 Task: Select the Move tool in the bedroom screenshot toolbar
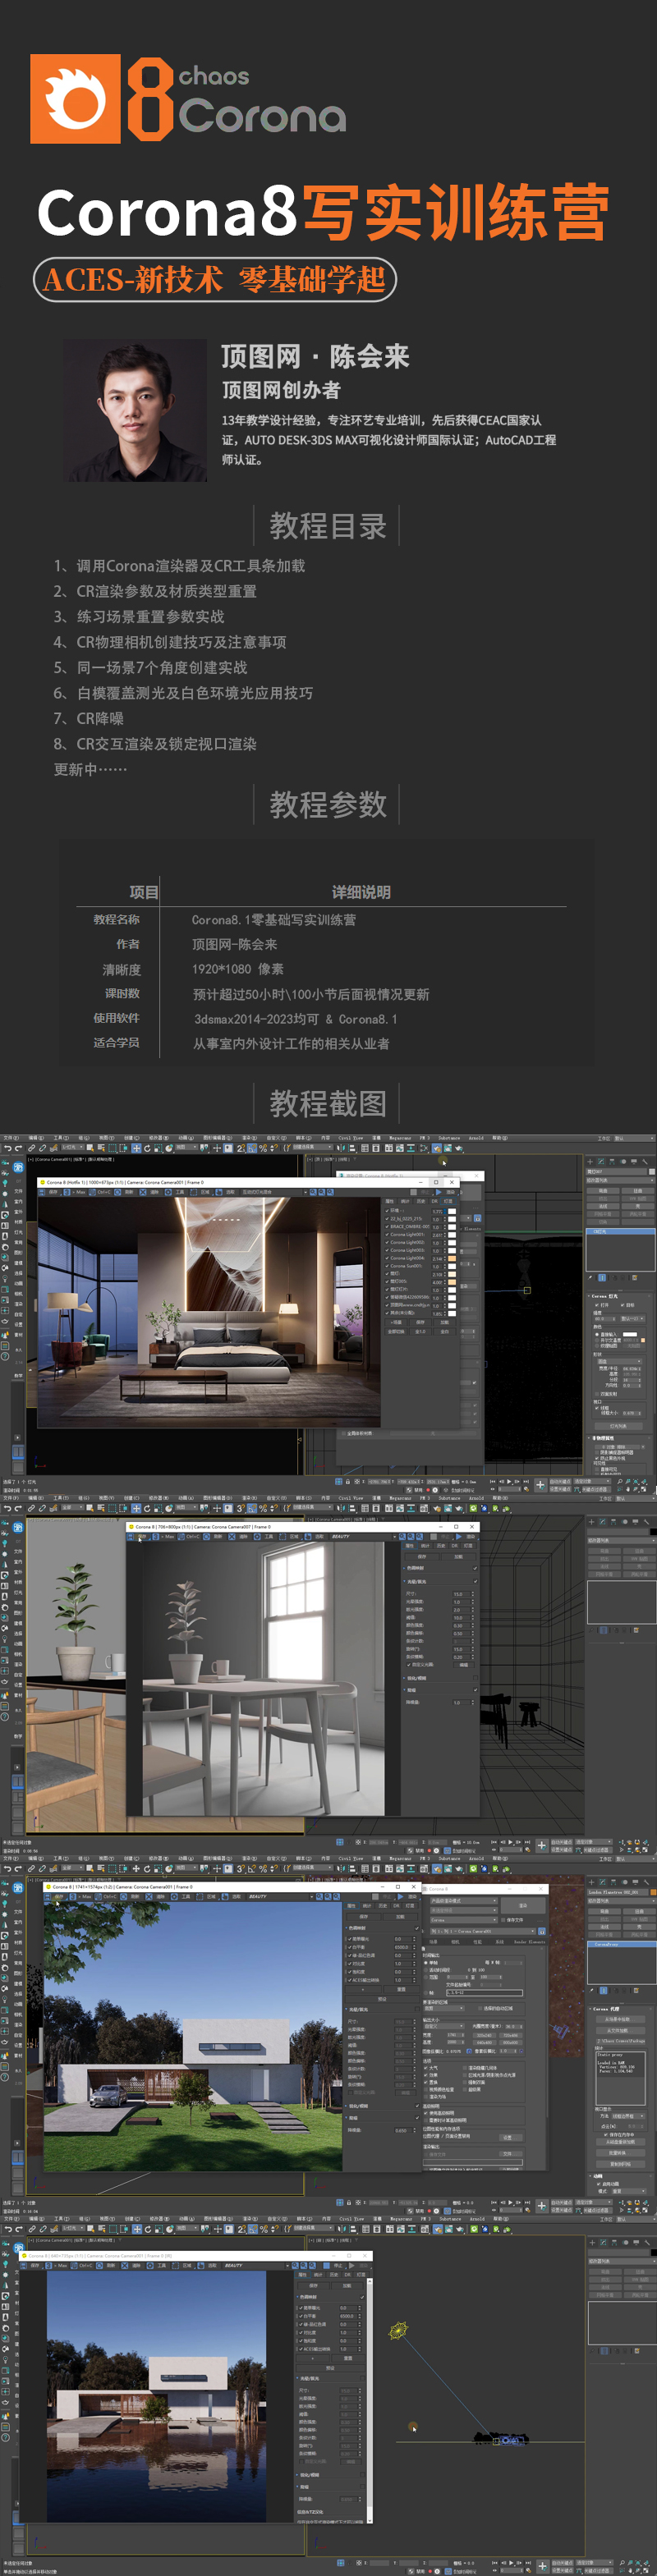point(136,1148)
